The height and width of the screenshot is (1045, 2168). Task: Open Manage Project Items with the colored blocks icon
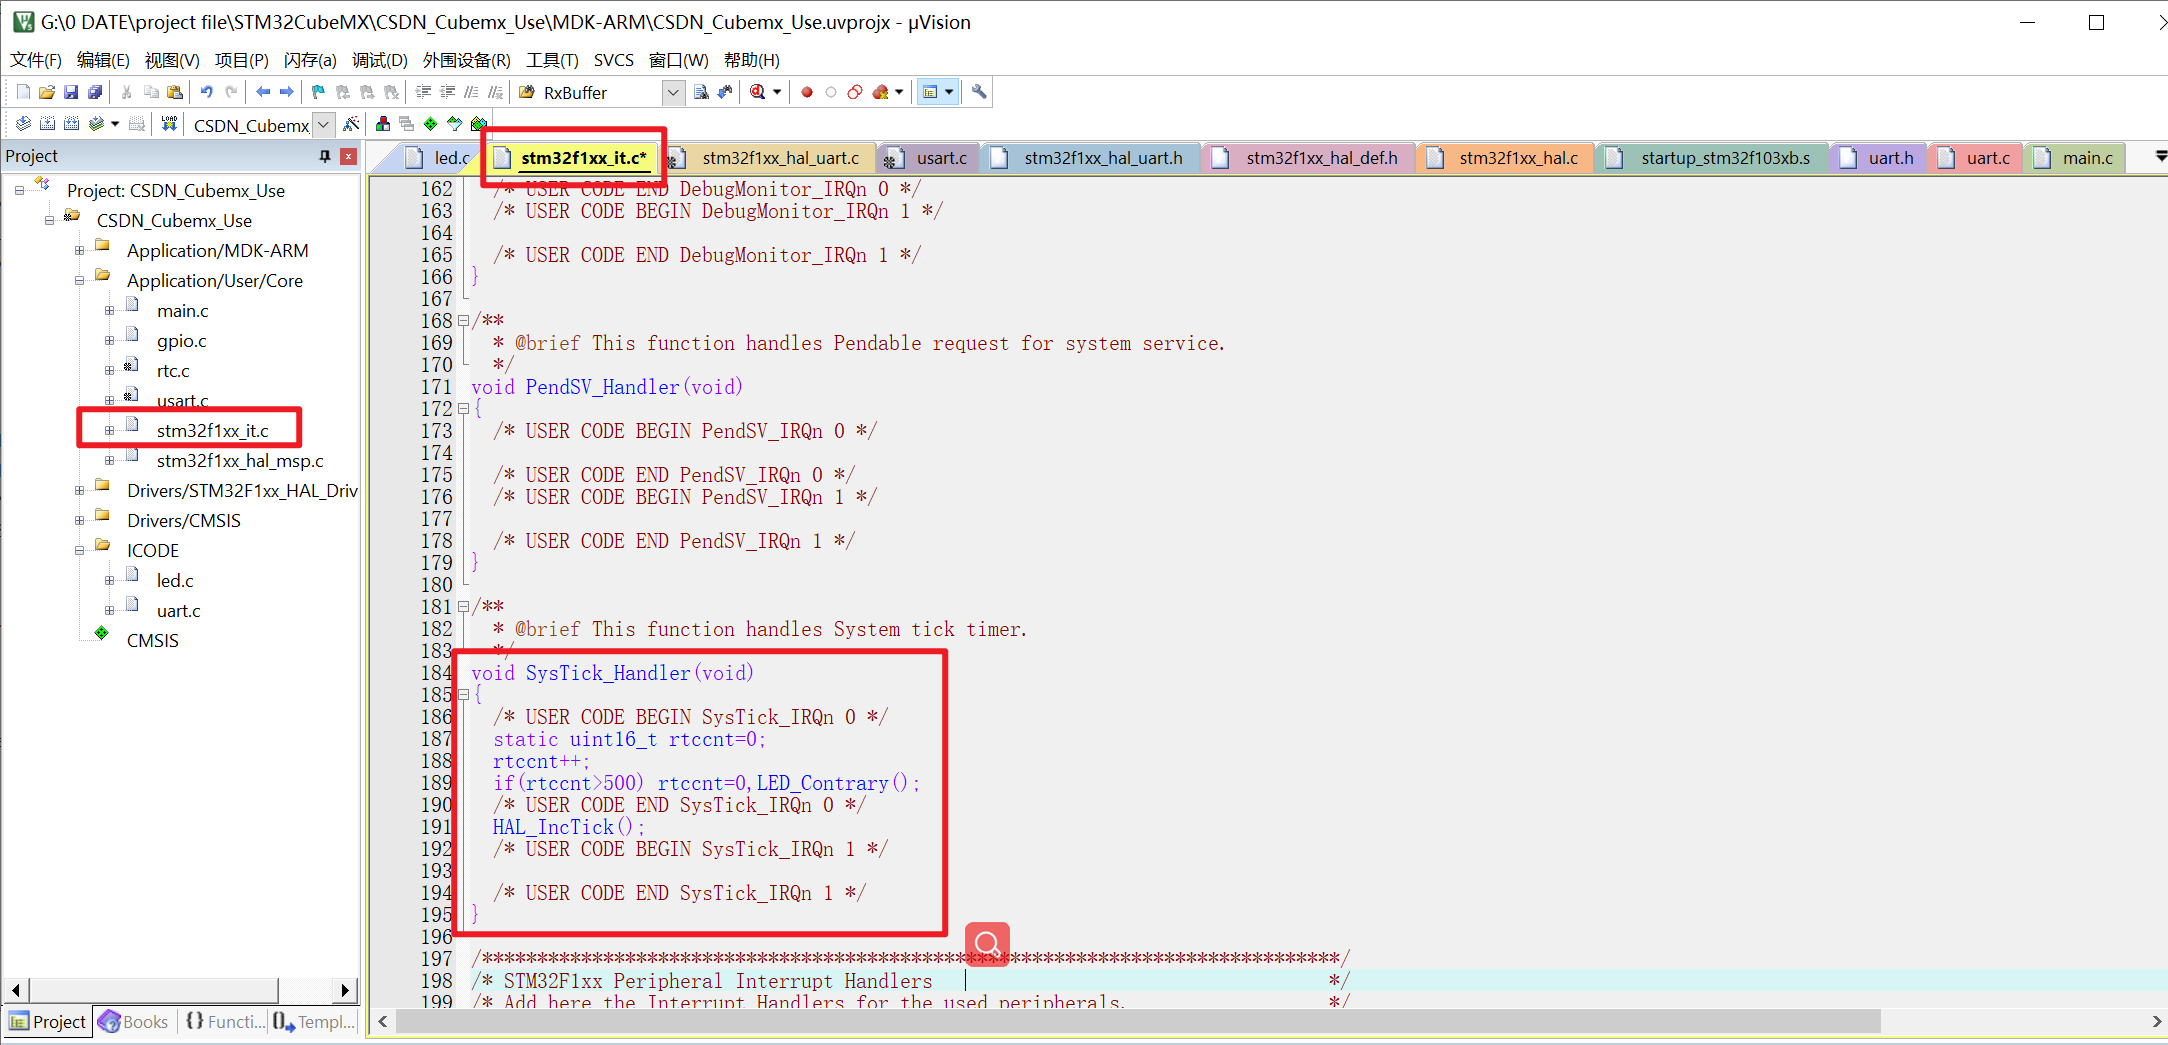(383, 124)
